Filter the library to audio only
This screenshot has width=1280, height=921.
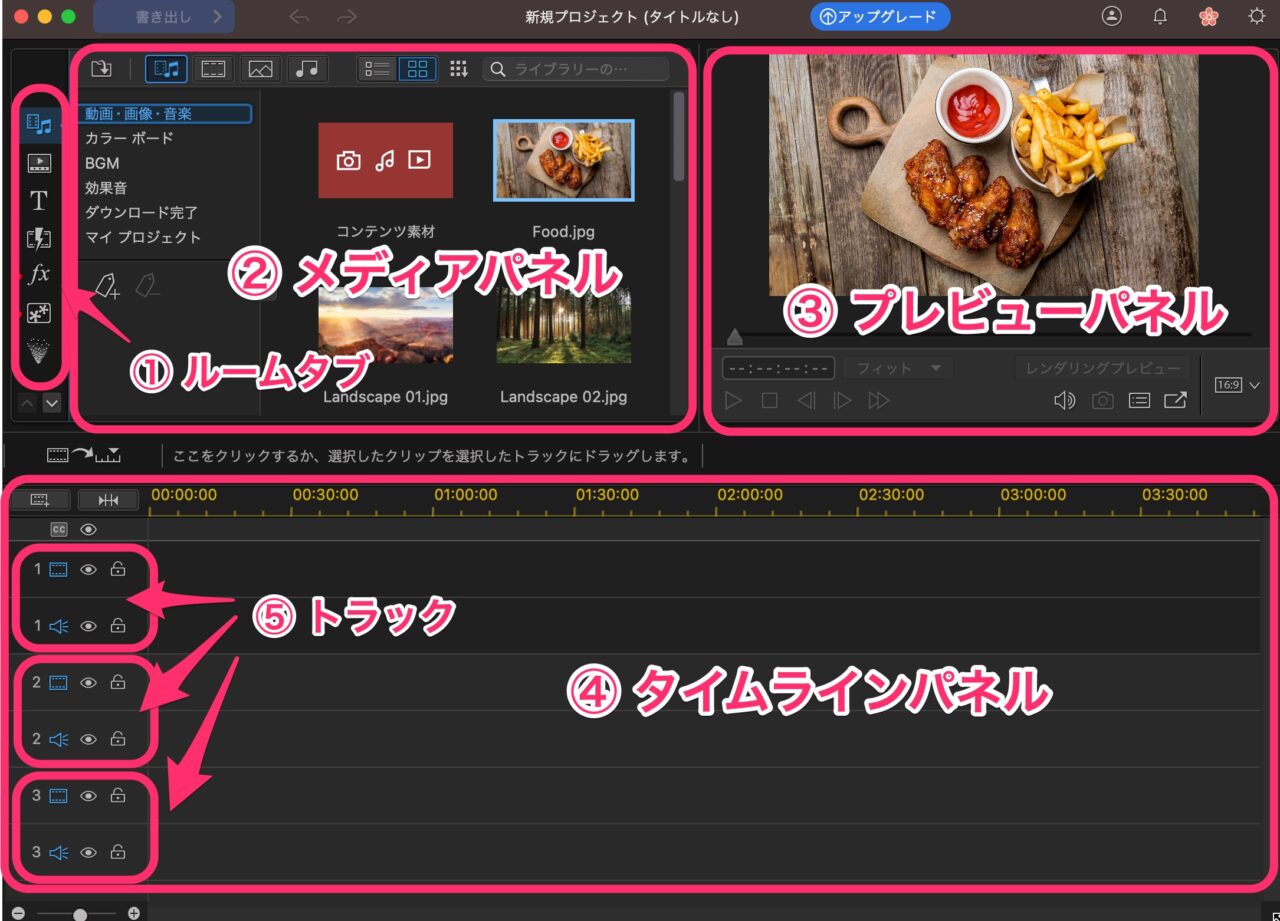(308, 68)
